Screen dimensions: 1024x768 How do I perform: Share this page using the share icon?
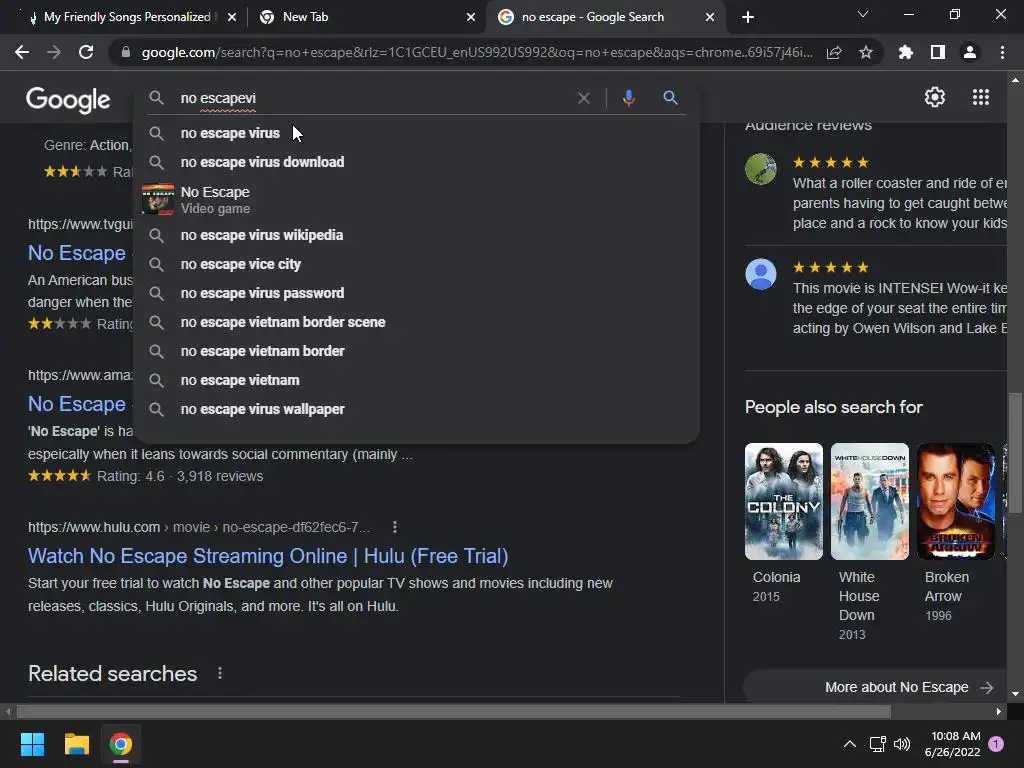834,52
